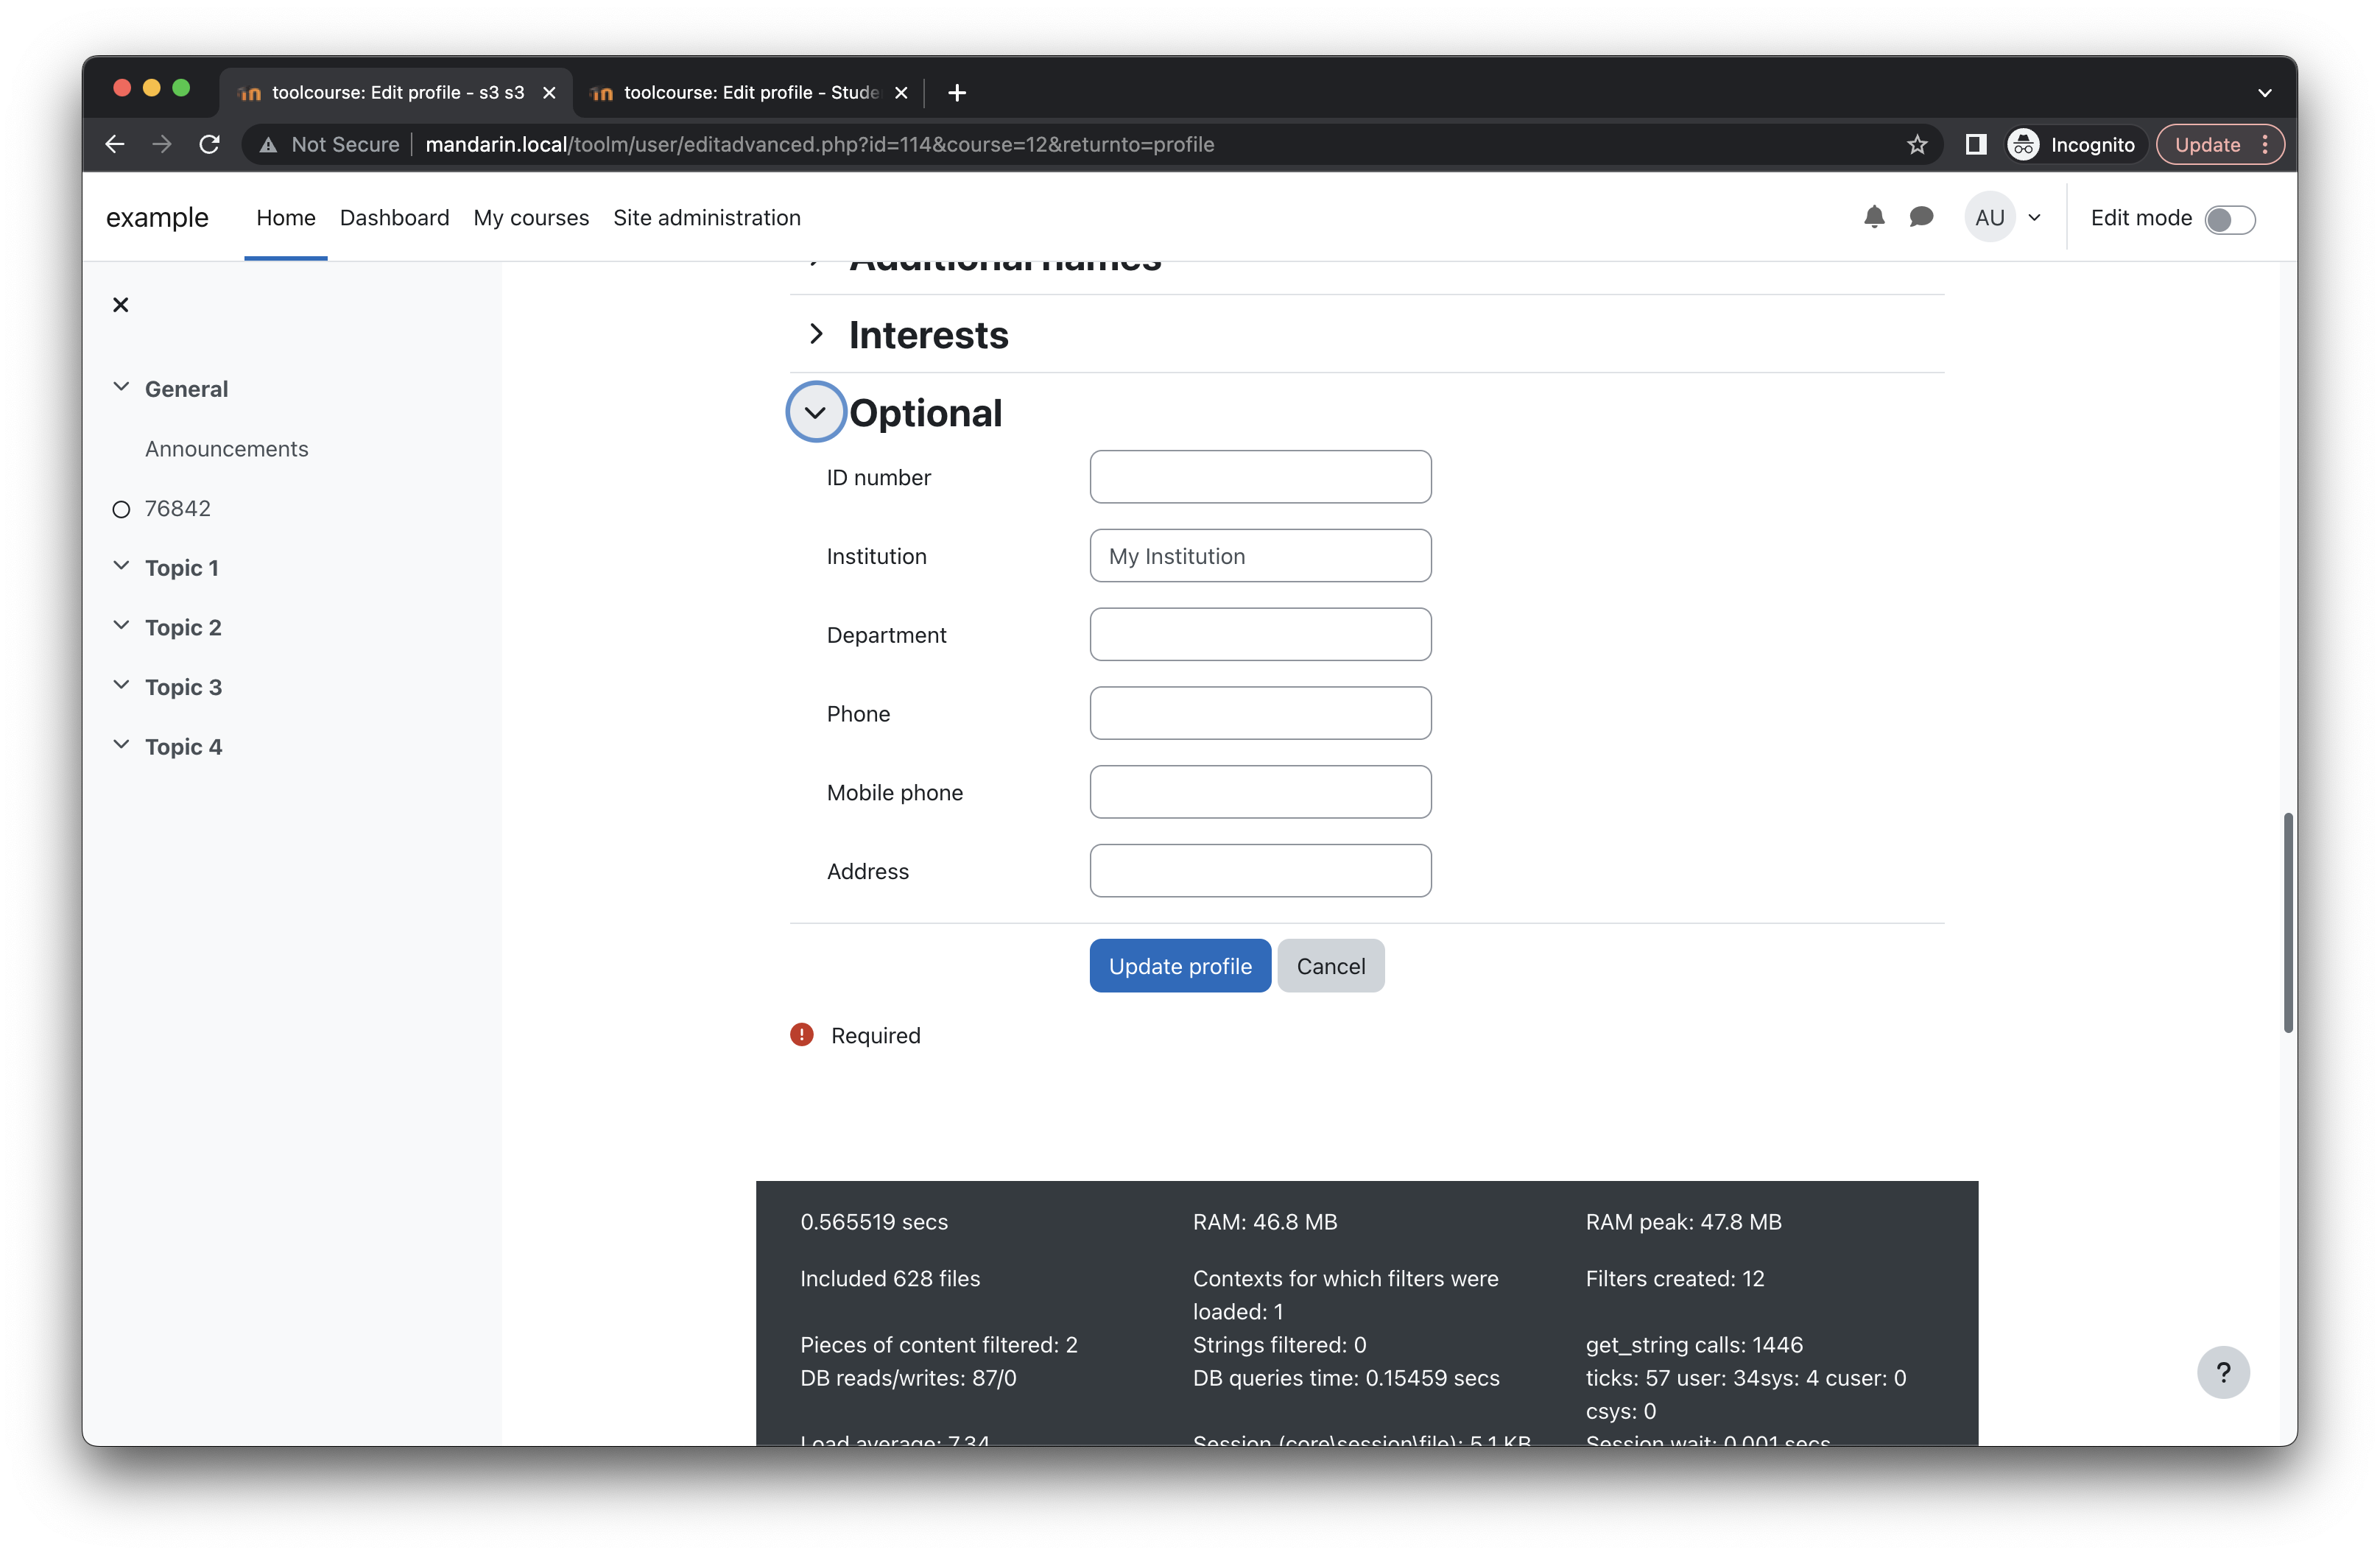Collapse Topic 3 in course index

click(x=121, y=685)
